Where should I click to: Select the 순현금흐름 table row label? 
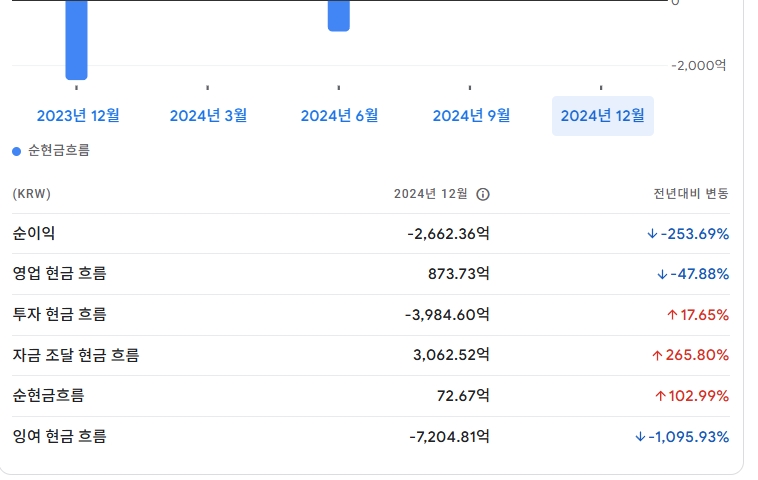[x=48, y=396]
